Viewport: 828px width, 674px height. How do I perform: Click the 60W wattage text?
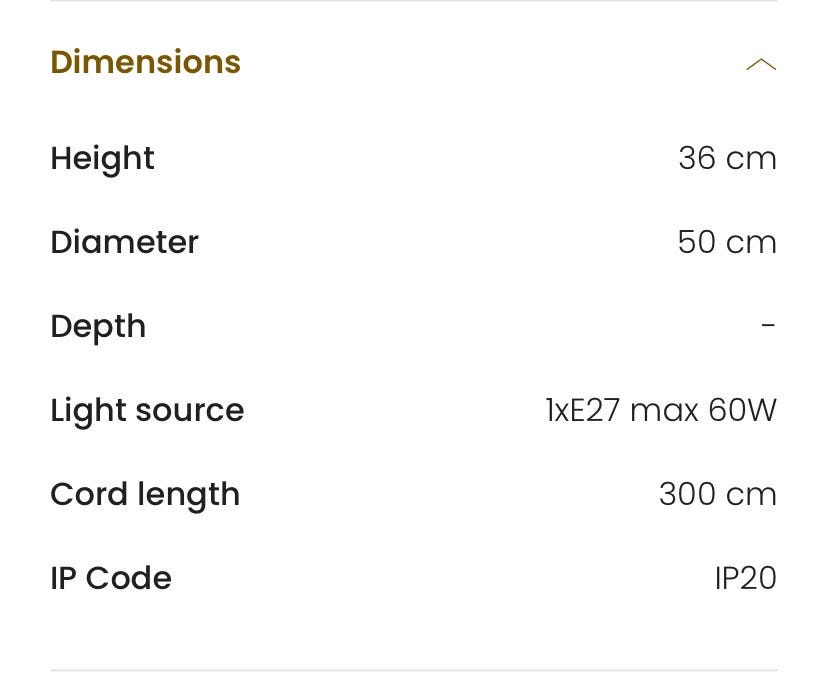pos(742,410)
